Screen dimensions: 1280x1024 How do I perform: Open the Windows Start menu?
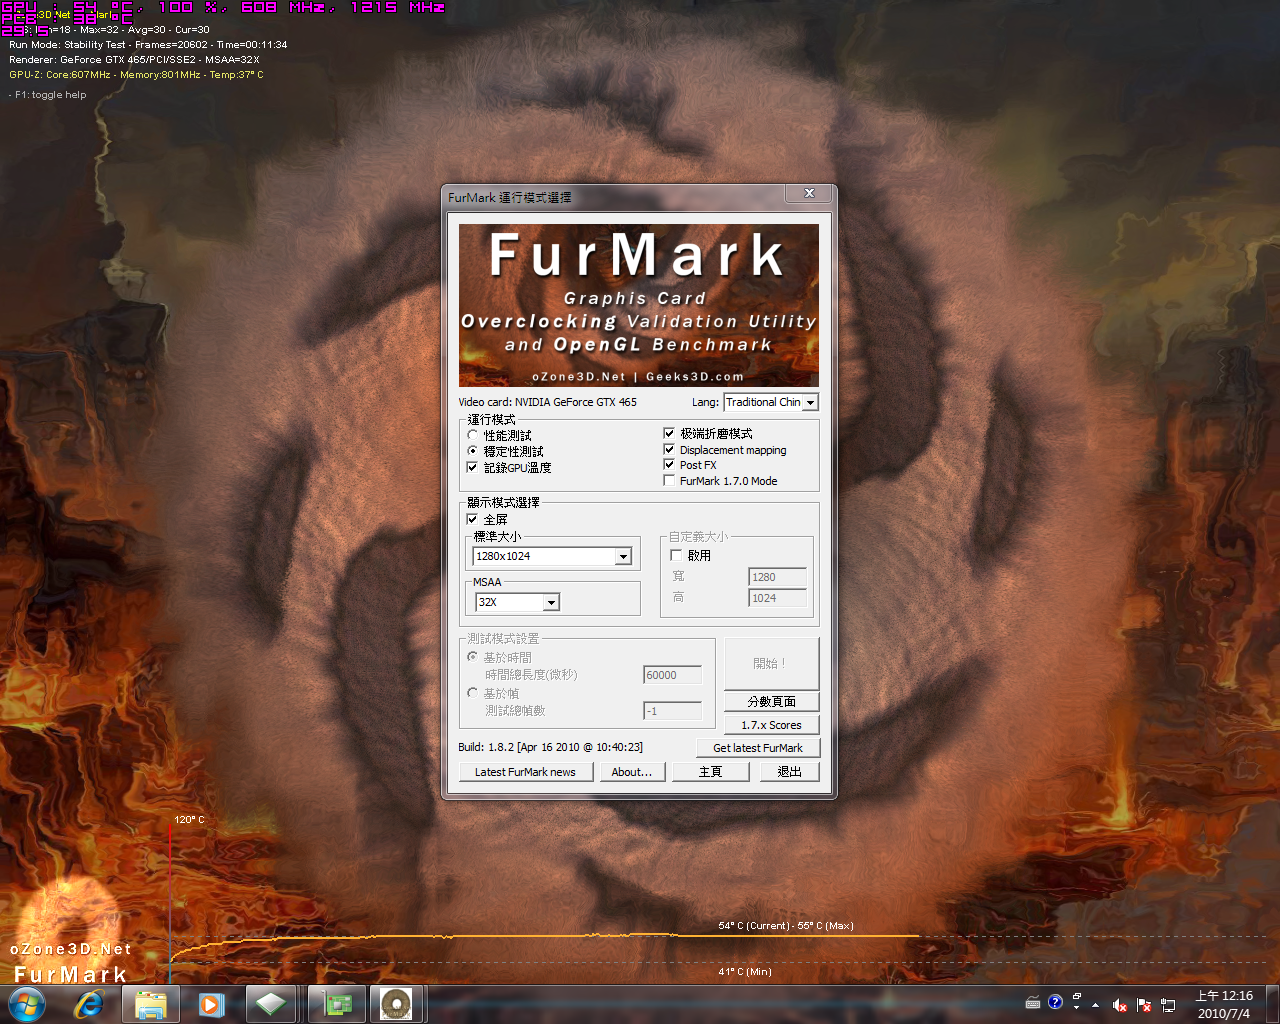point(26,1004)
